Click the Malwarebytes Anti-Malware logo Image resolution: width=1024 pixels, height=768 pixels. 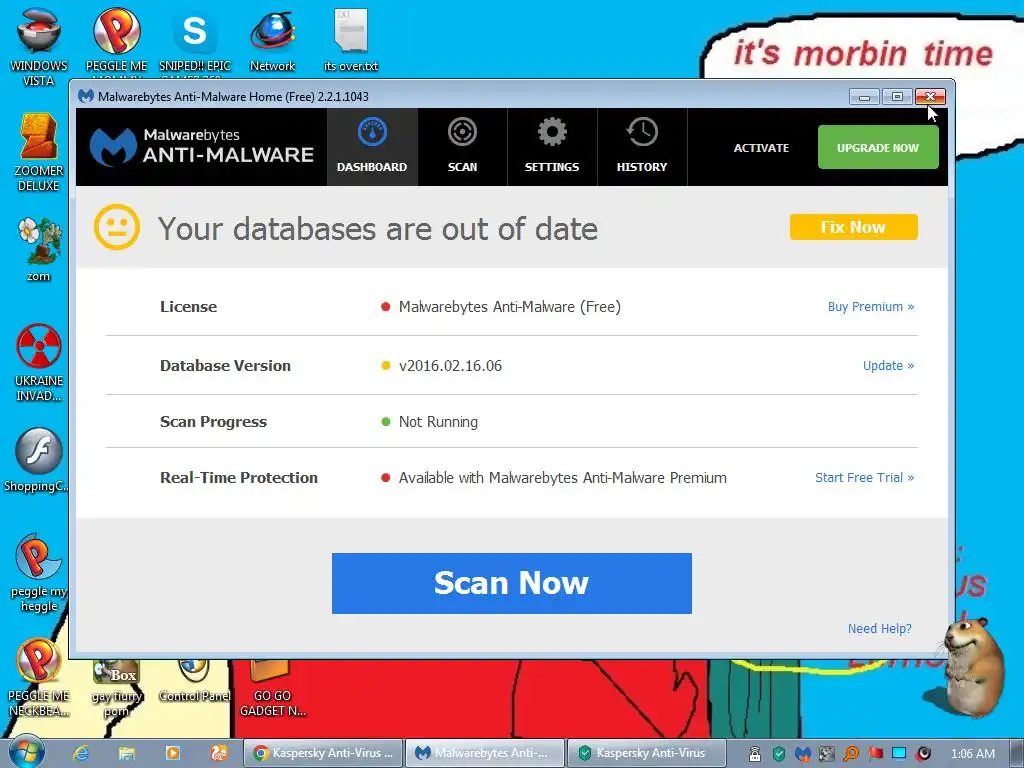click(x=202, y=146)
